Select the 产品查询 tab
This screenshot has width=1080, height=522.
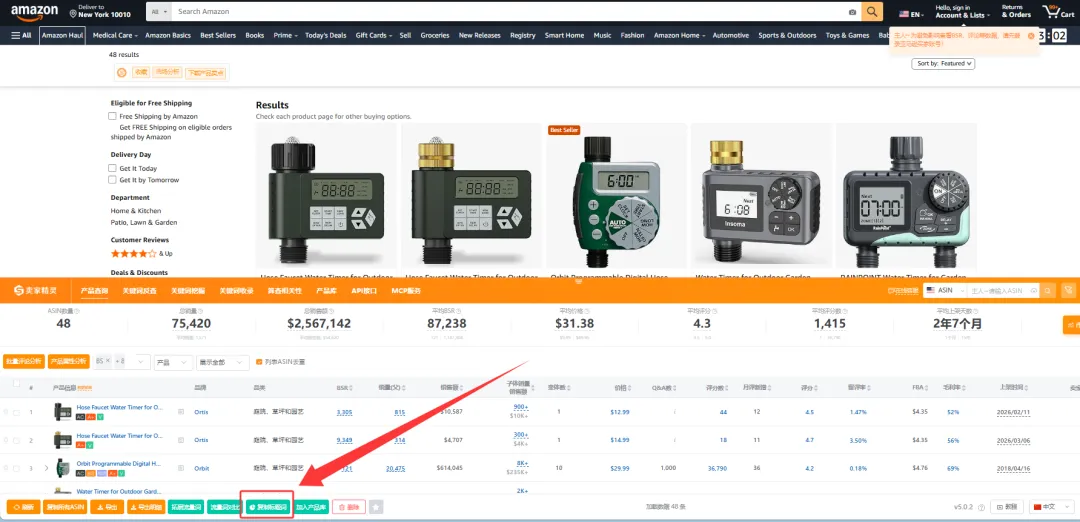point(94,291)
